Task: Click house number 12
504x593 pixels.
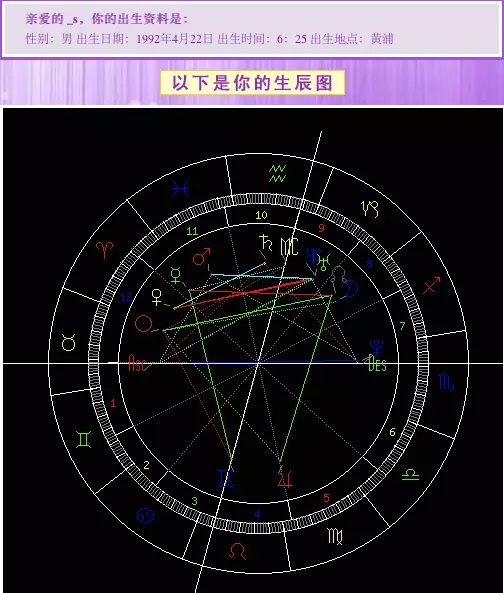Action: pyautogui.click(x=126, y=297)
